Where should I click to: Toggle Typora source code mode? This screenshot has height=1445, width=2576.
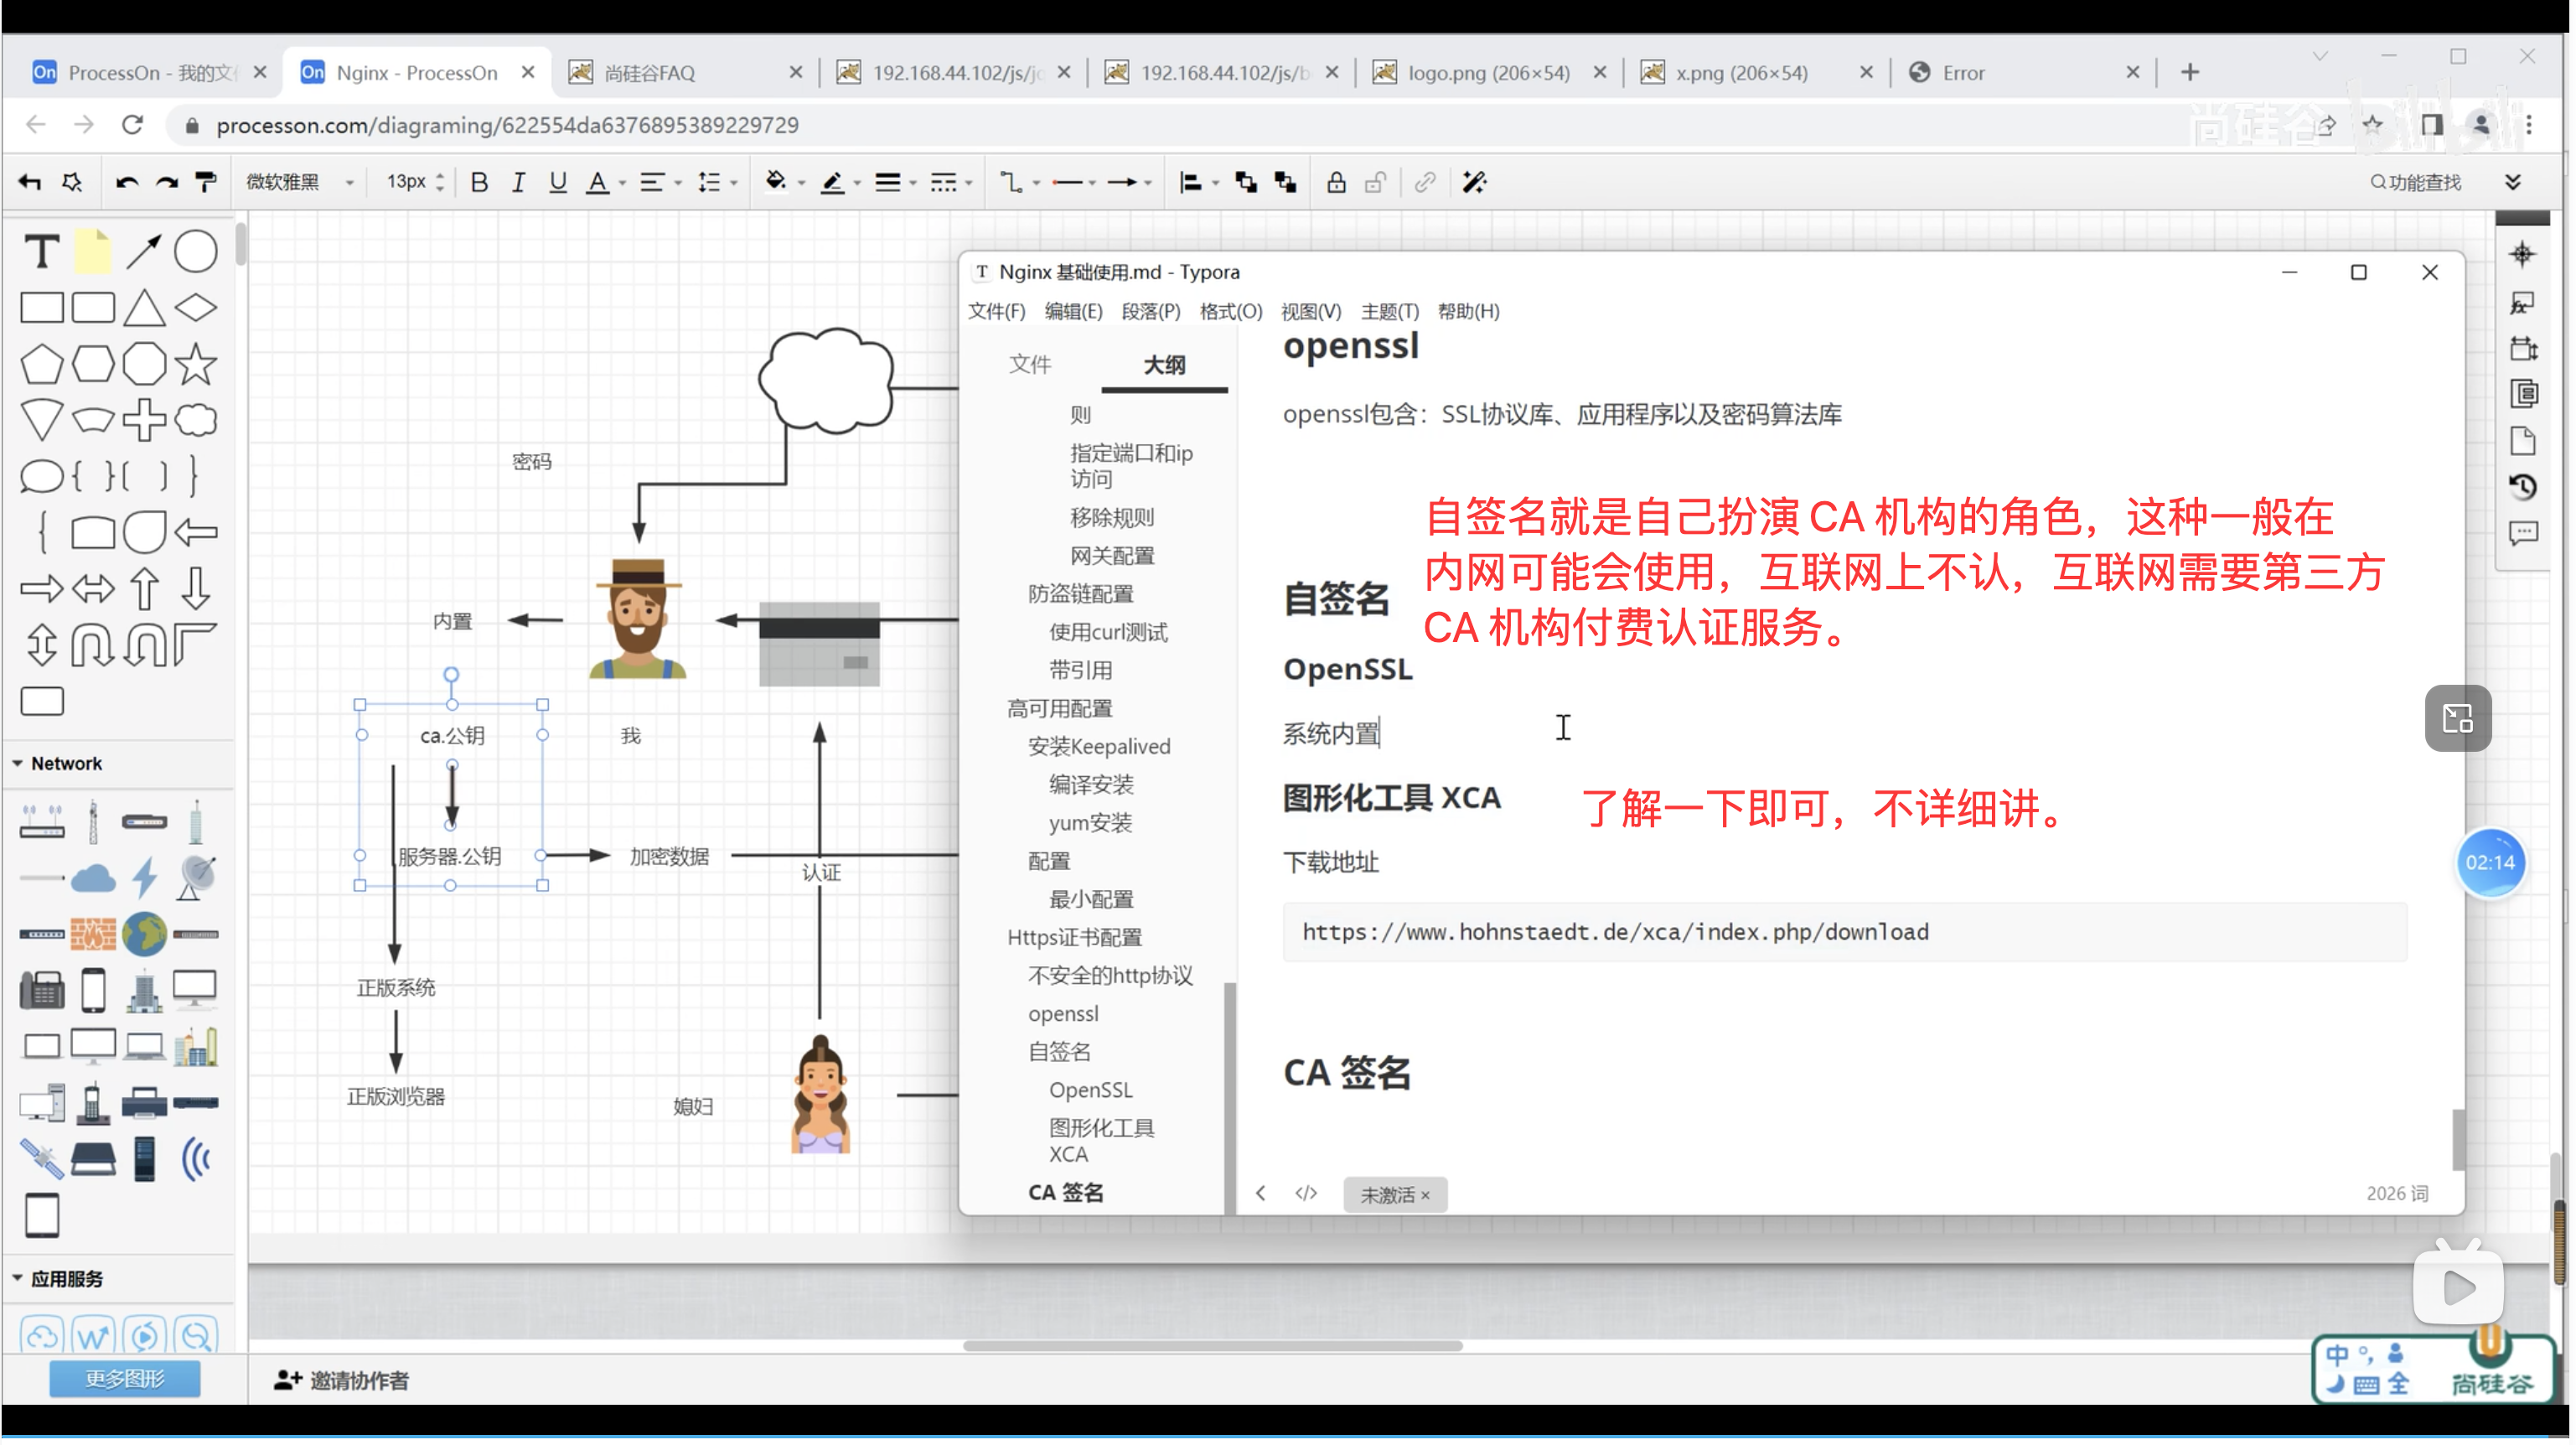(1306, 1193)
